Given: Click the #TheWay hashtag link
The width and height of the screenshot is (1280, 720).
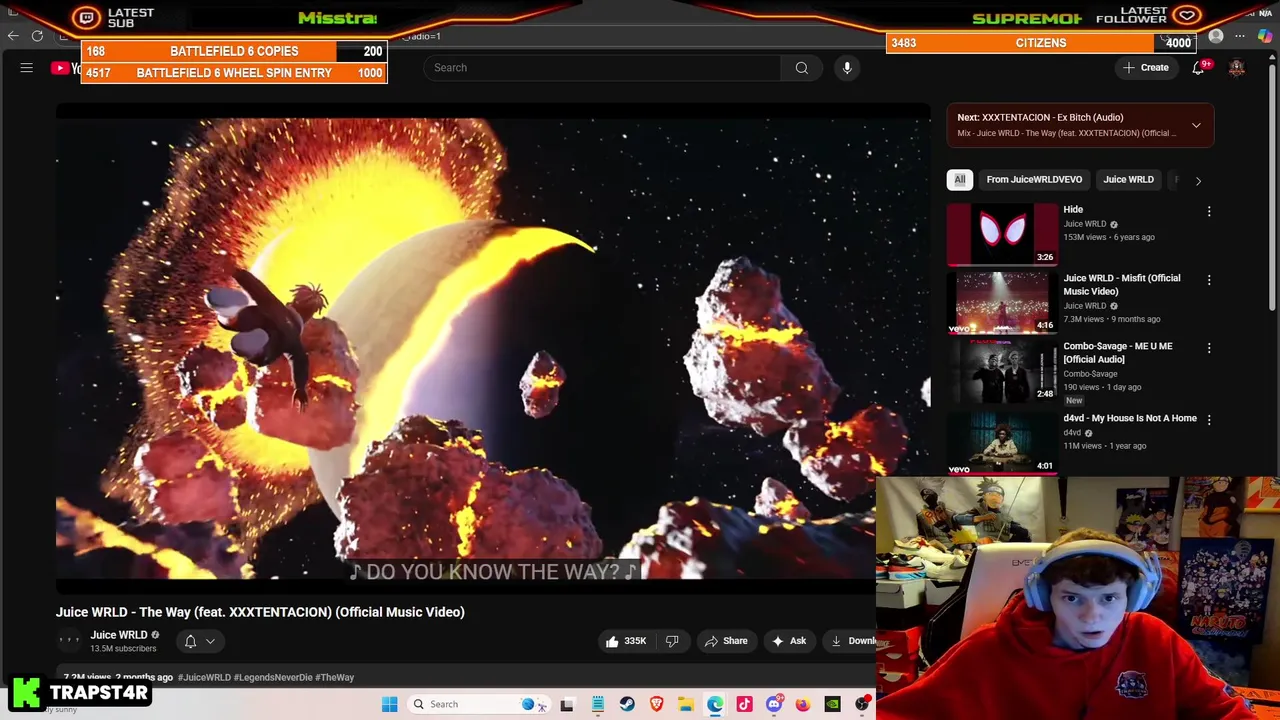Looking at the screenshot, I should pyautogui.click(x=335, y=677).
